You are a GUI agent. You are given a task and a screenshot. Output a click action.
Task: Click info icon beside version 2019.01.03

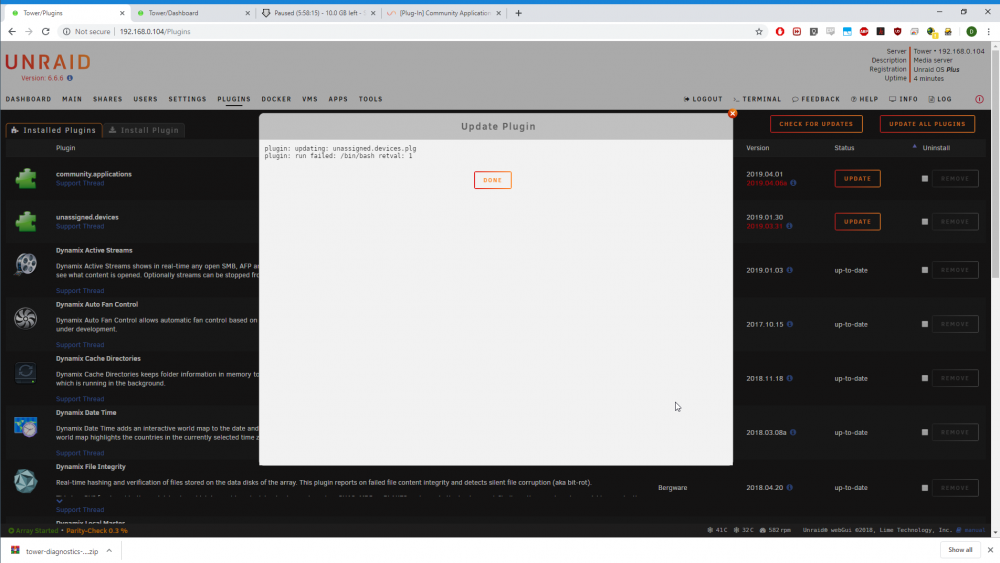pyautogui.click(x=790, y=270)
